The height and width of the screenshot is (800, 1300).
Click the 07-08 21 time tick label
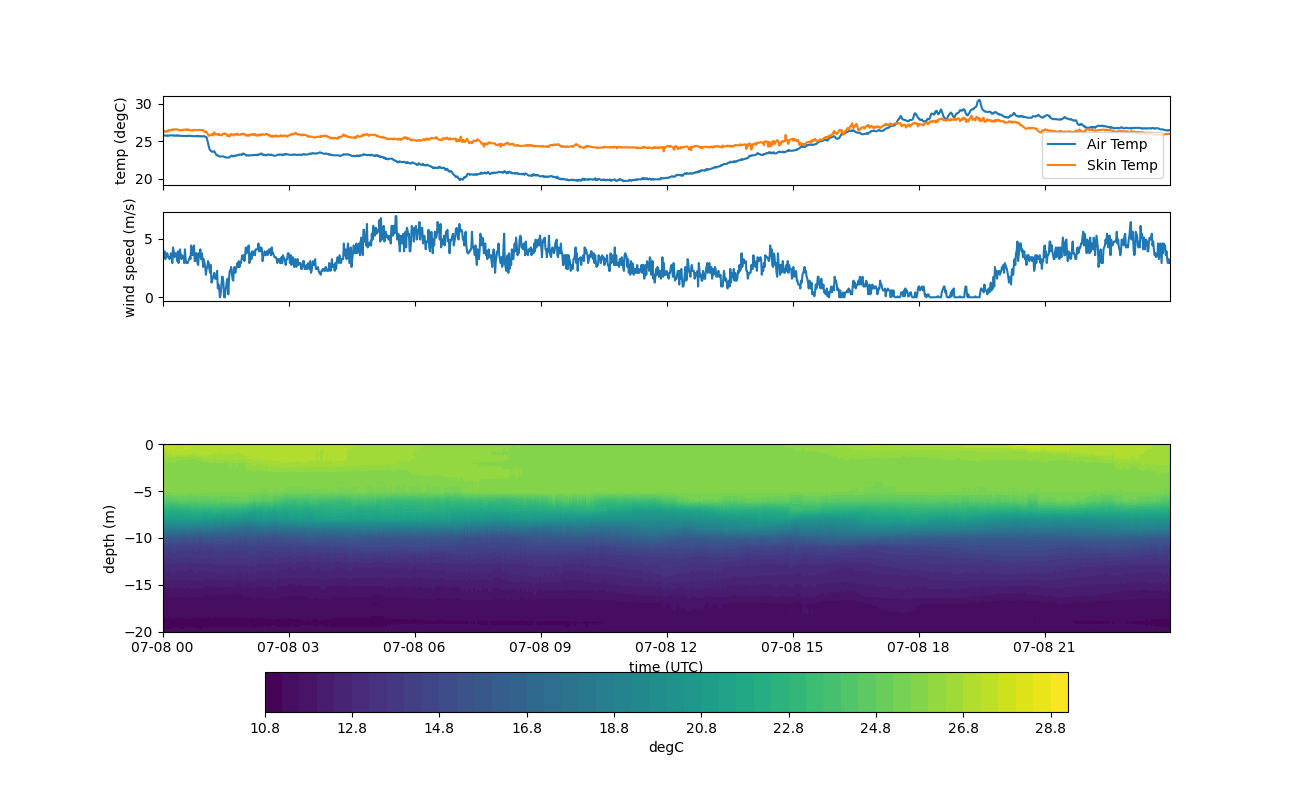[x=1045, y=648]
